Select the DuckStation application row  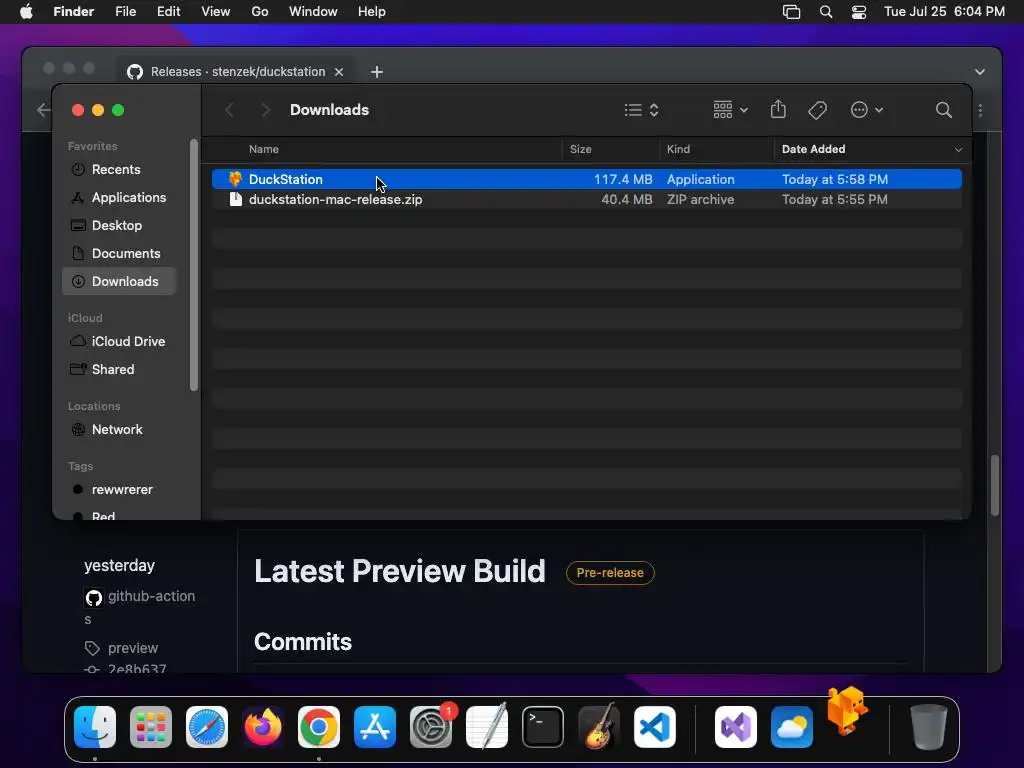[x=586, y=179]
